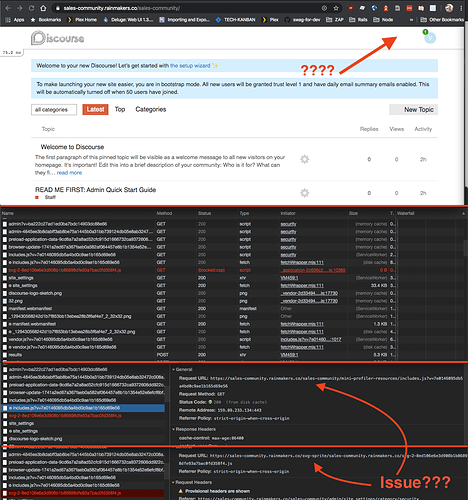Open the setup wizard link
468x500 pixels.
[190, 66]
